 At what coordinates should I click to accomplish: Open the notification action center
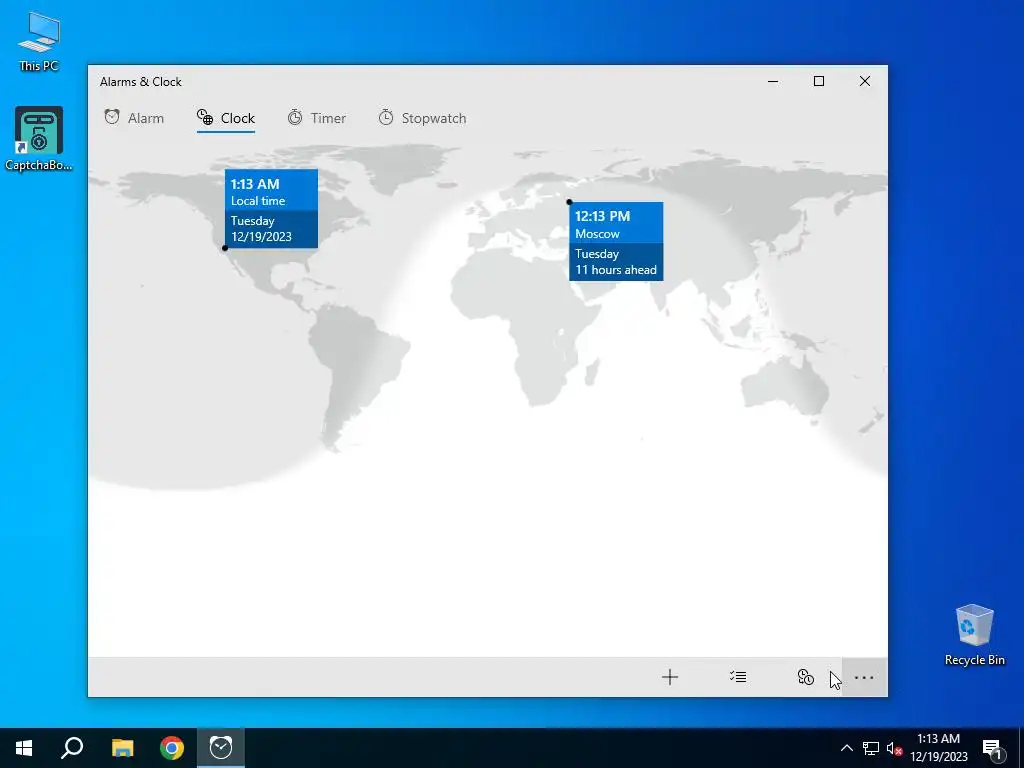(x=993, y=749)
